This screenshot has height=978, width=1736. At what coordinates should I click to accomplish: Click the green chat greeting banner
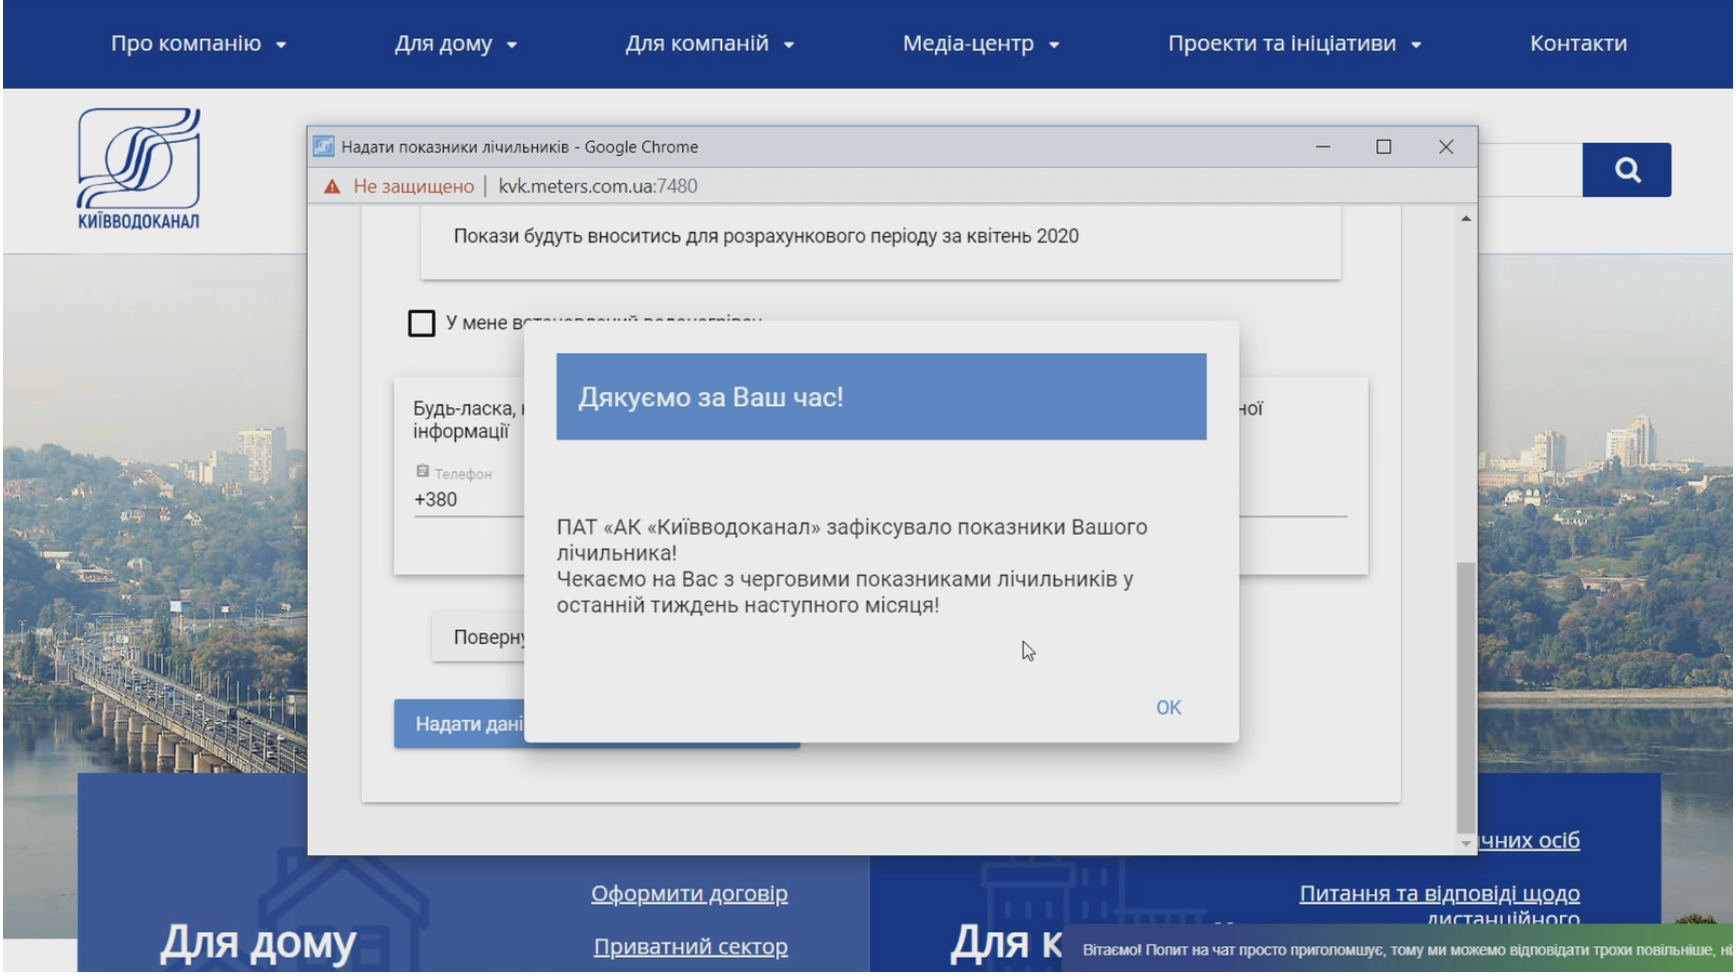[1397, 951]
